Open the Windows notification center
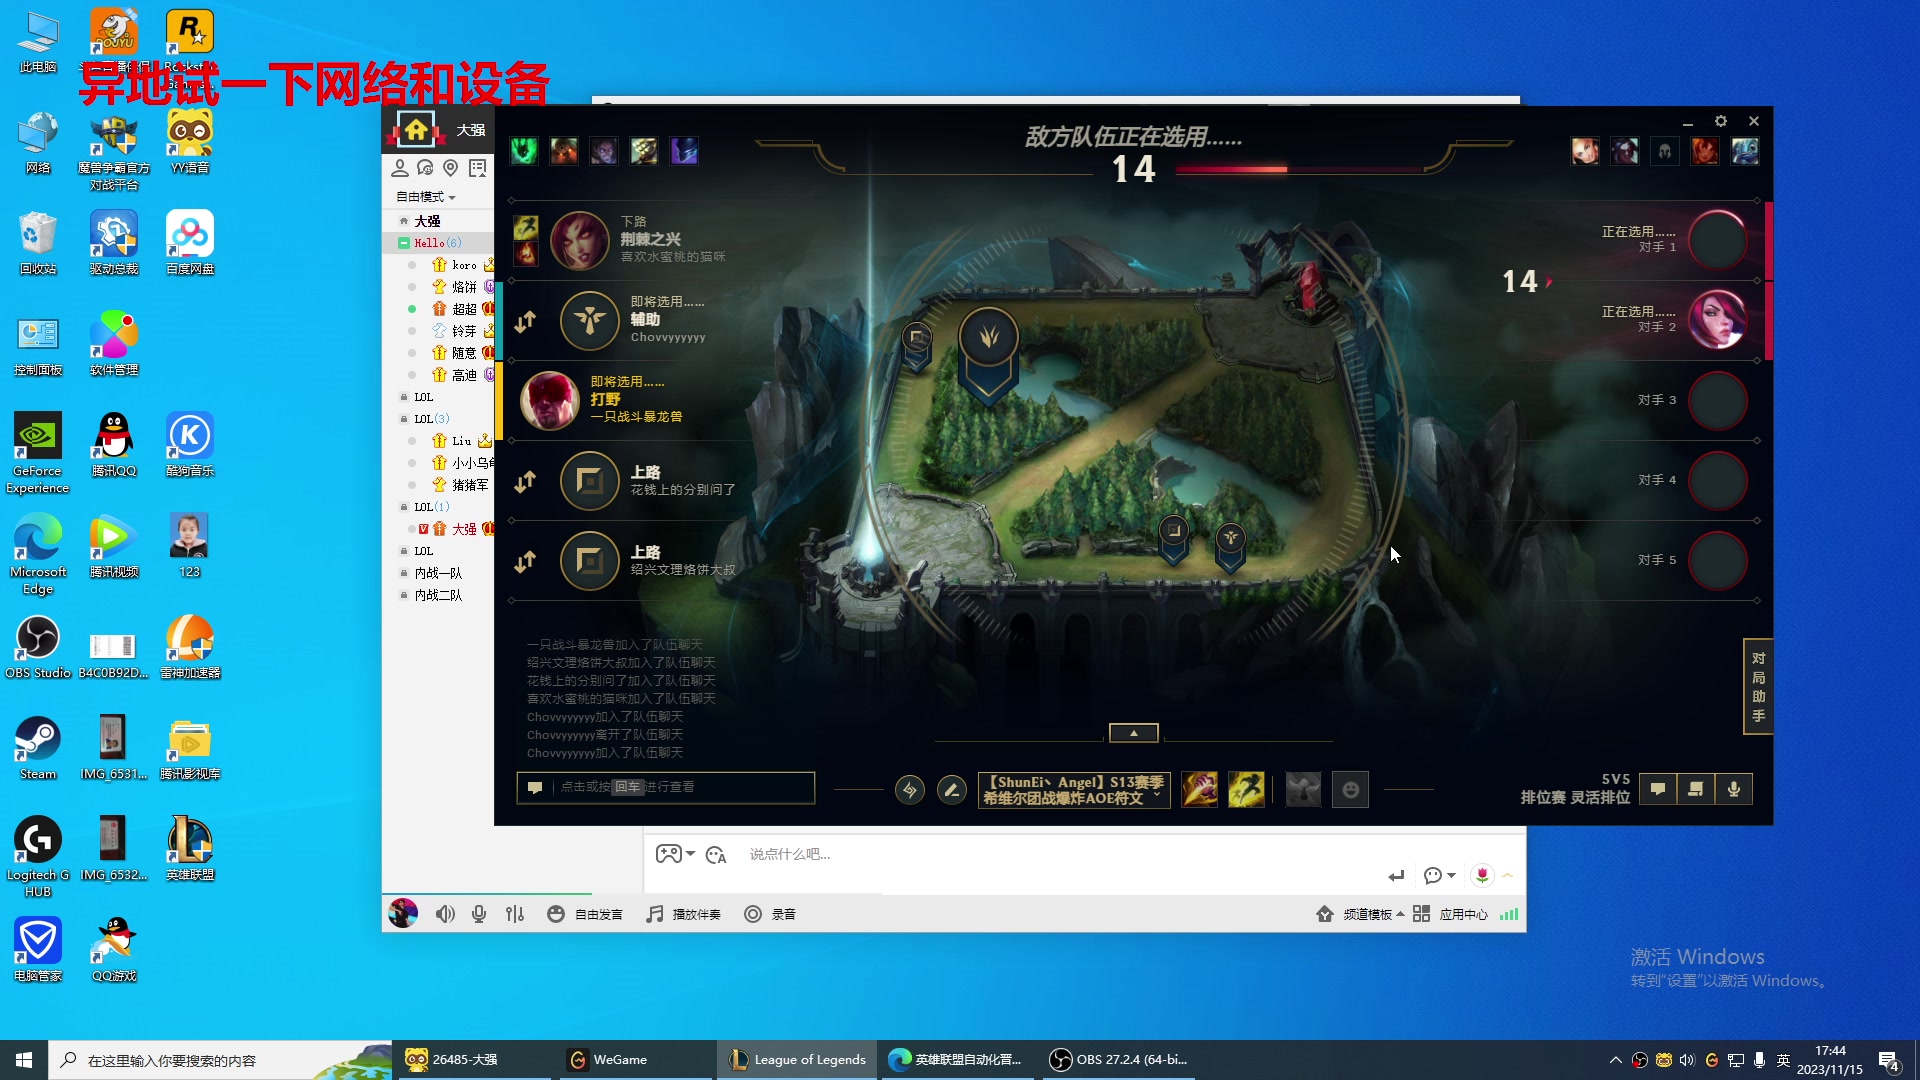Viewport: 1920px width, 1080px height. 1889,1061
